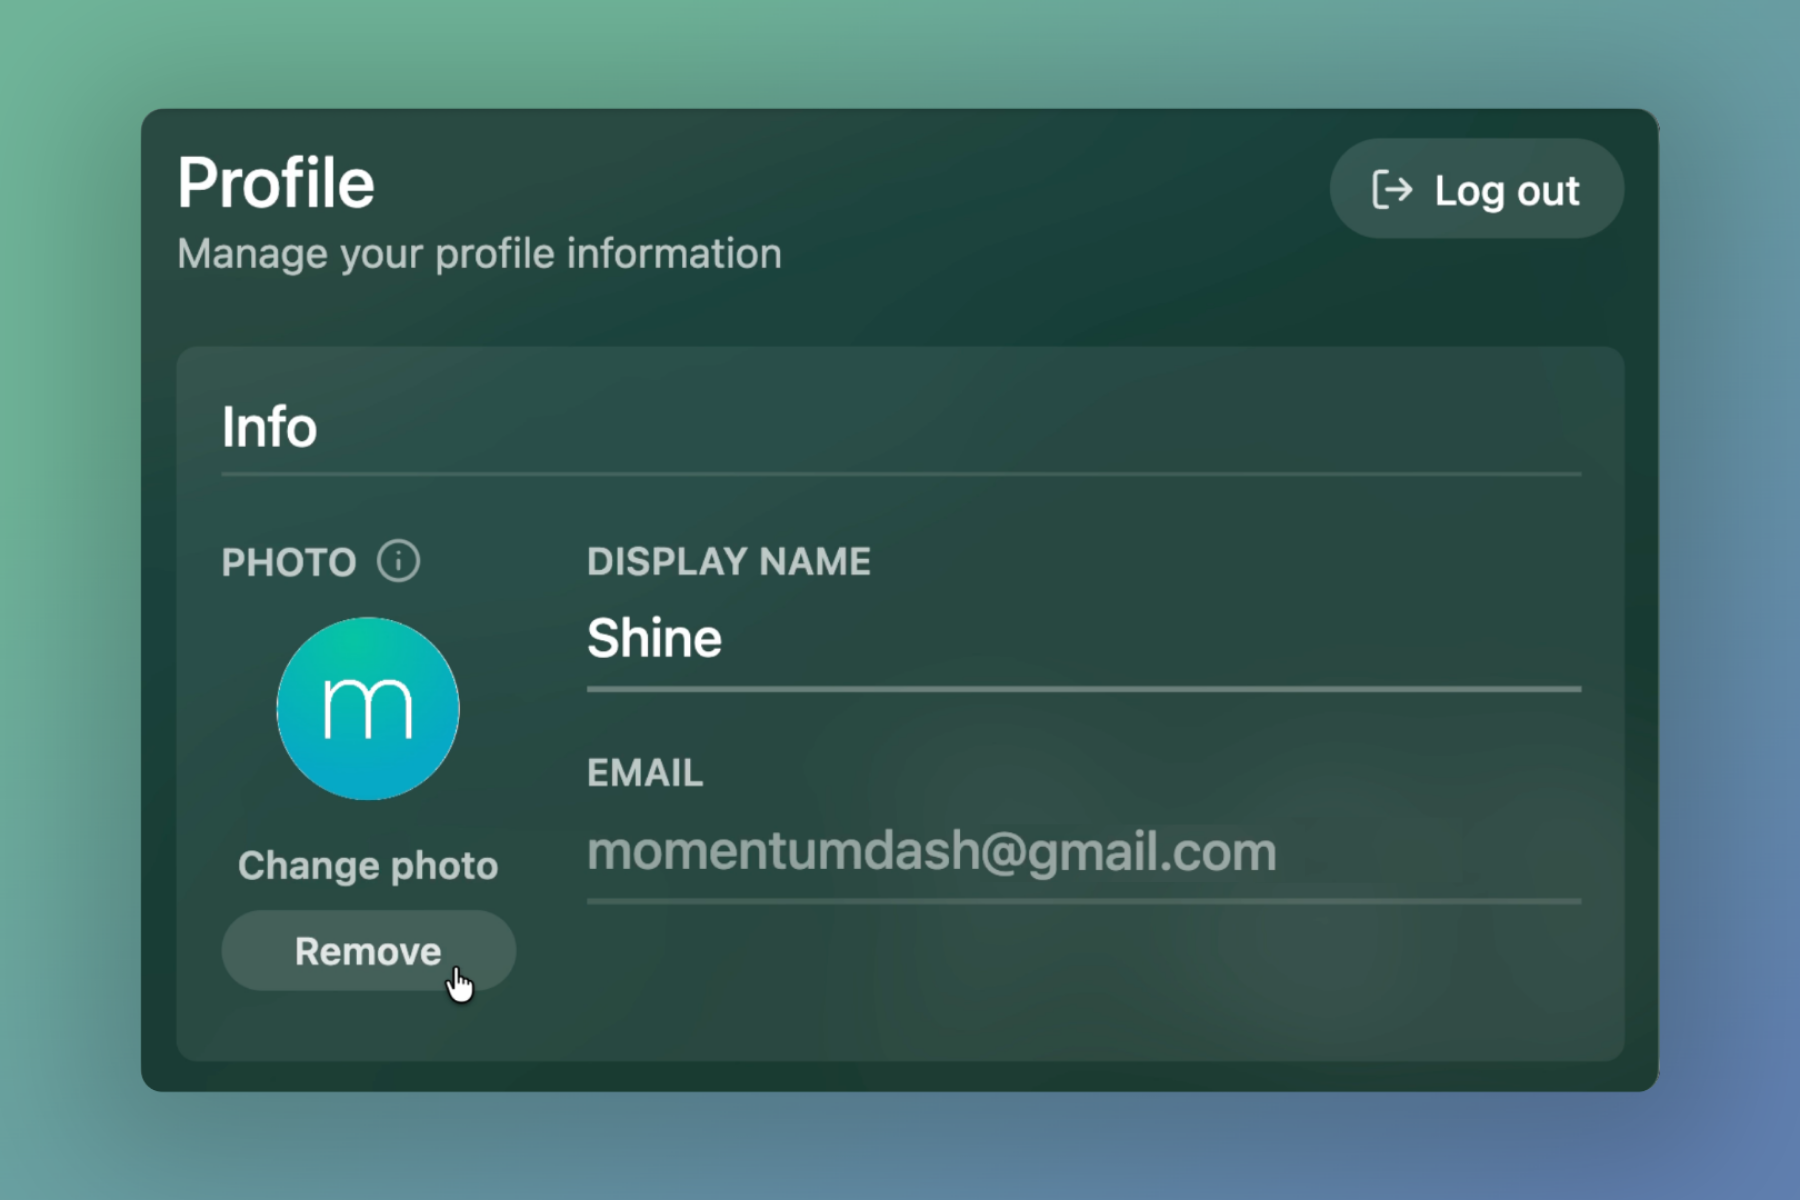This screenshot has width=1800, height=1200.
Task: Open the photo info tooltip icon
Action: [x=398, y=561]
